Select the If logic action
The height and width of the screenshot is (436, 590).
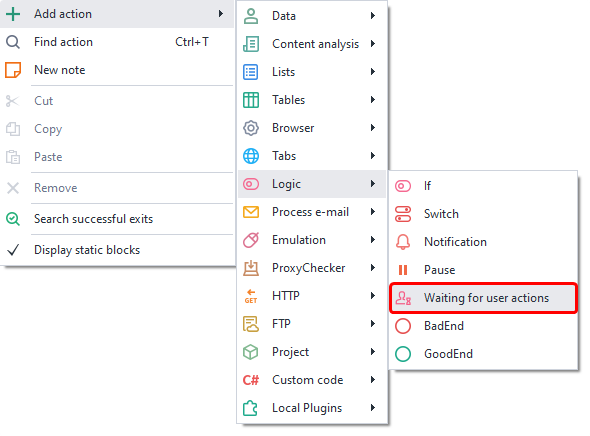tap(484, 186)
